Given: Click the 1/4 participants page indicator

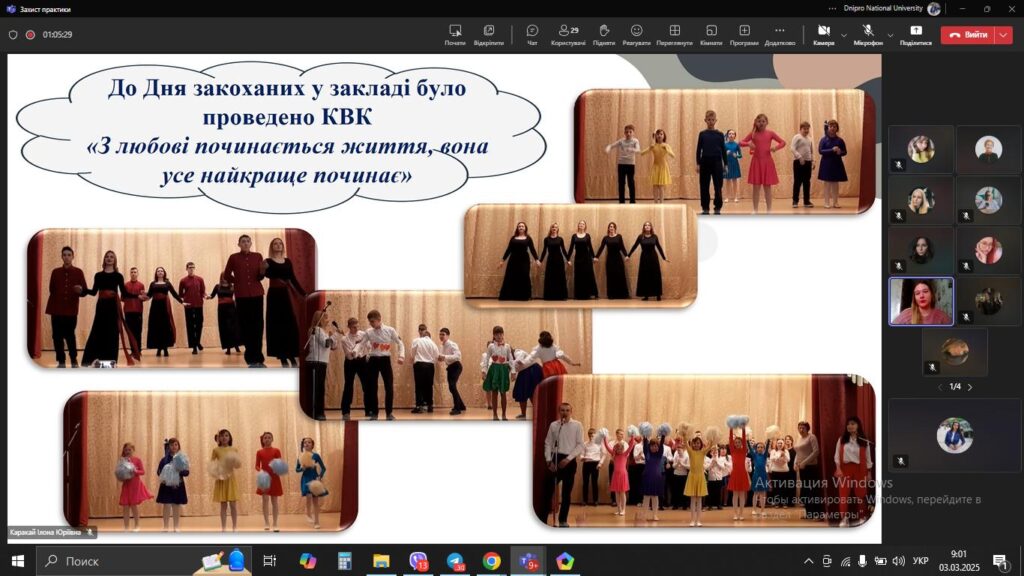Looking at the screenshot, I should click(955, 387).
